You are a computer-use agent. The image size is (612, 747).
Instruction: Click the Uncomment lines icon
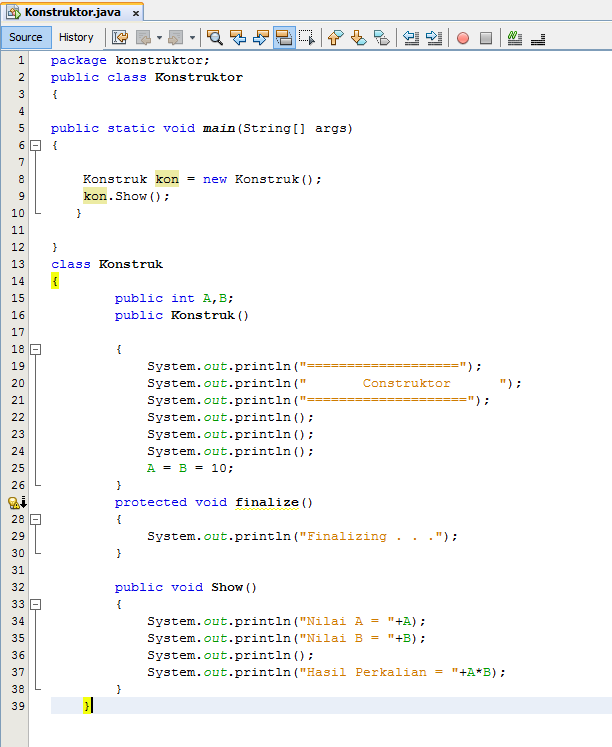pos(538,37)
